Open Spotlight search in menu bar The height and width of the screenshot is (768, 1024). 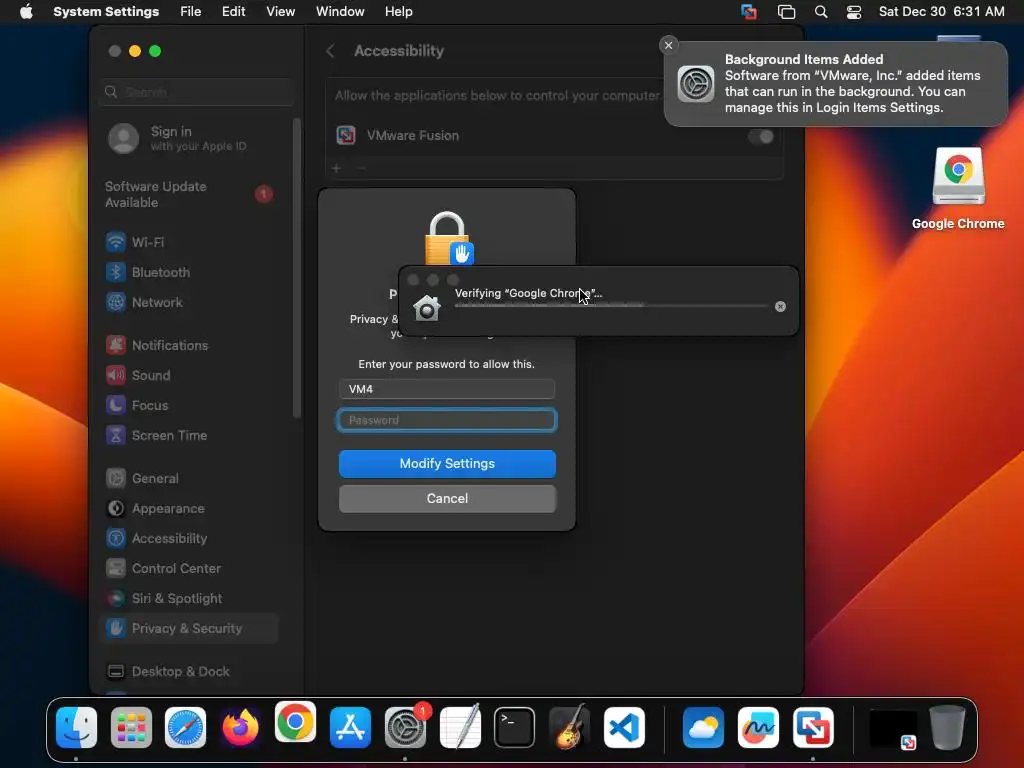click(821, 12)
